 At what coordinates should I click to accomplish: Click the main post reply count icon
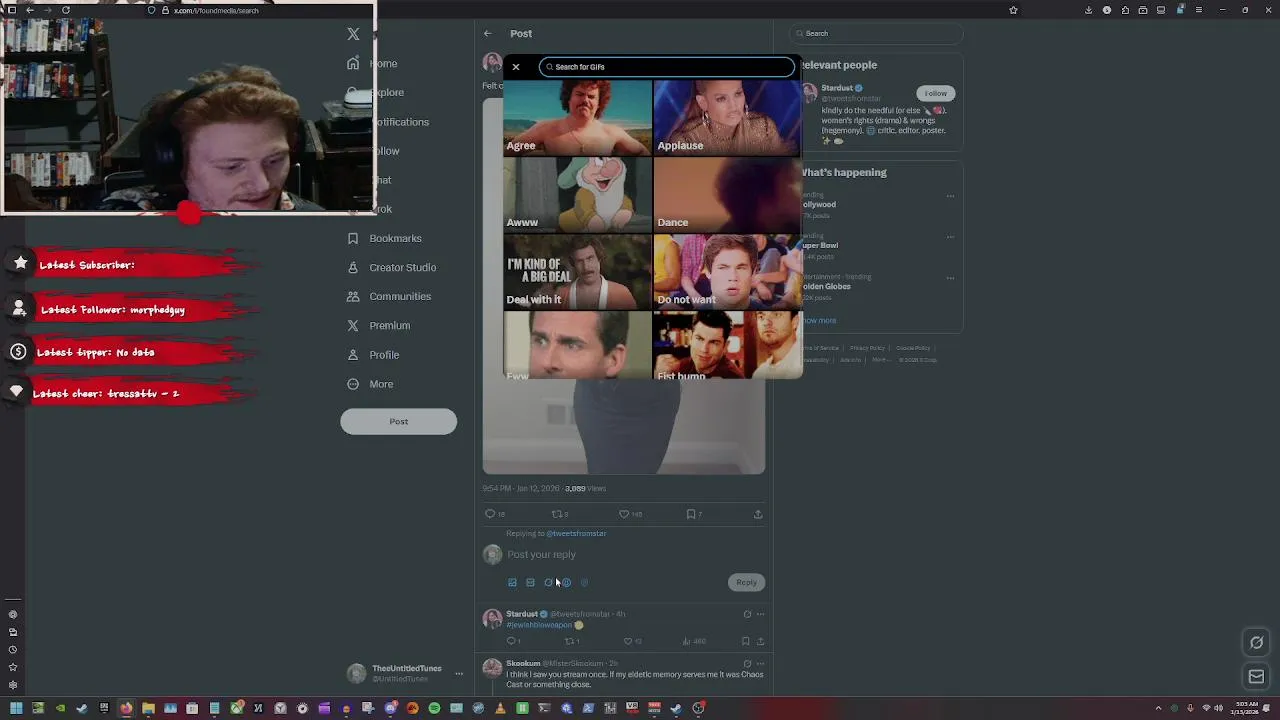tap(490, 514)
